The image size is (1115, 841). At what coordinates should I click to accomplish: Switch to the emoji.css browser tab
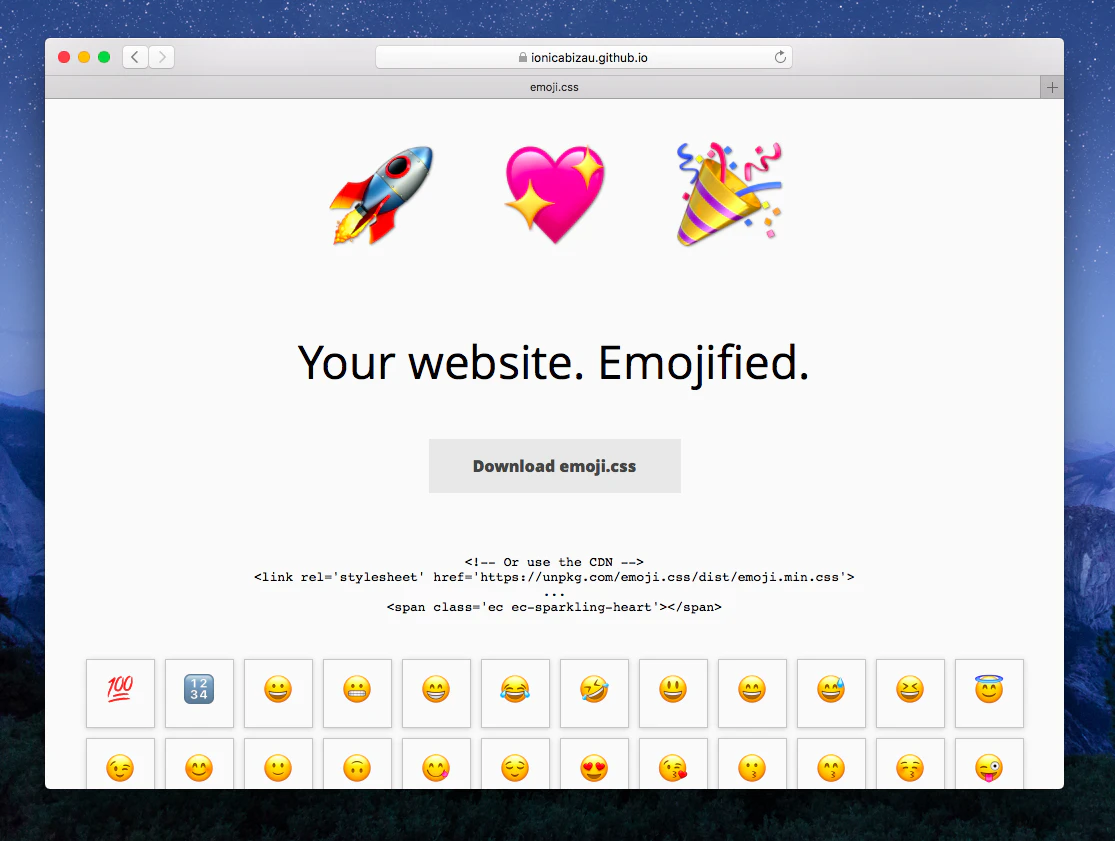pyautogui.click(x=554, y=87)
